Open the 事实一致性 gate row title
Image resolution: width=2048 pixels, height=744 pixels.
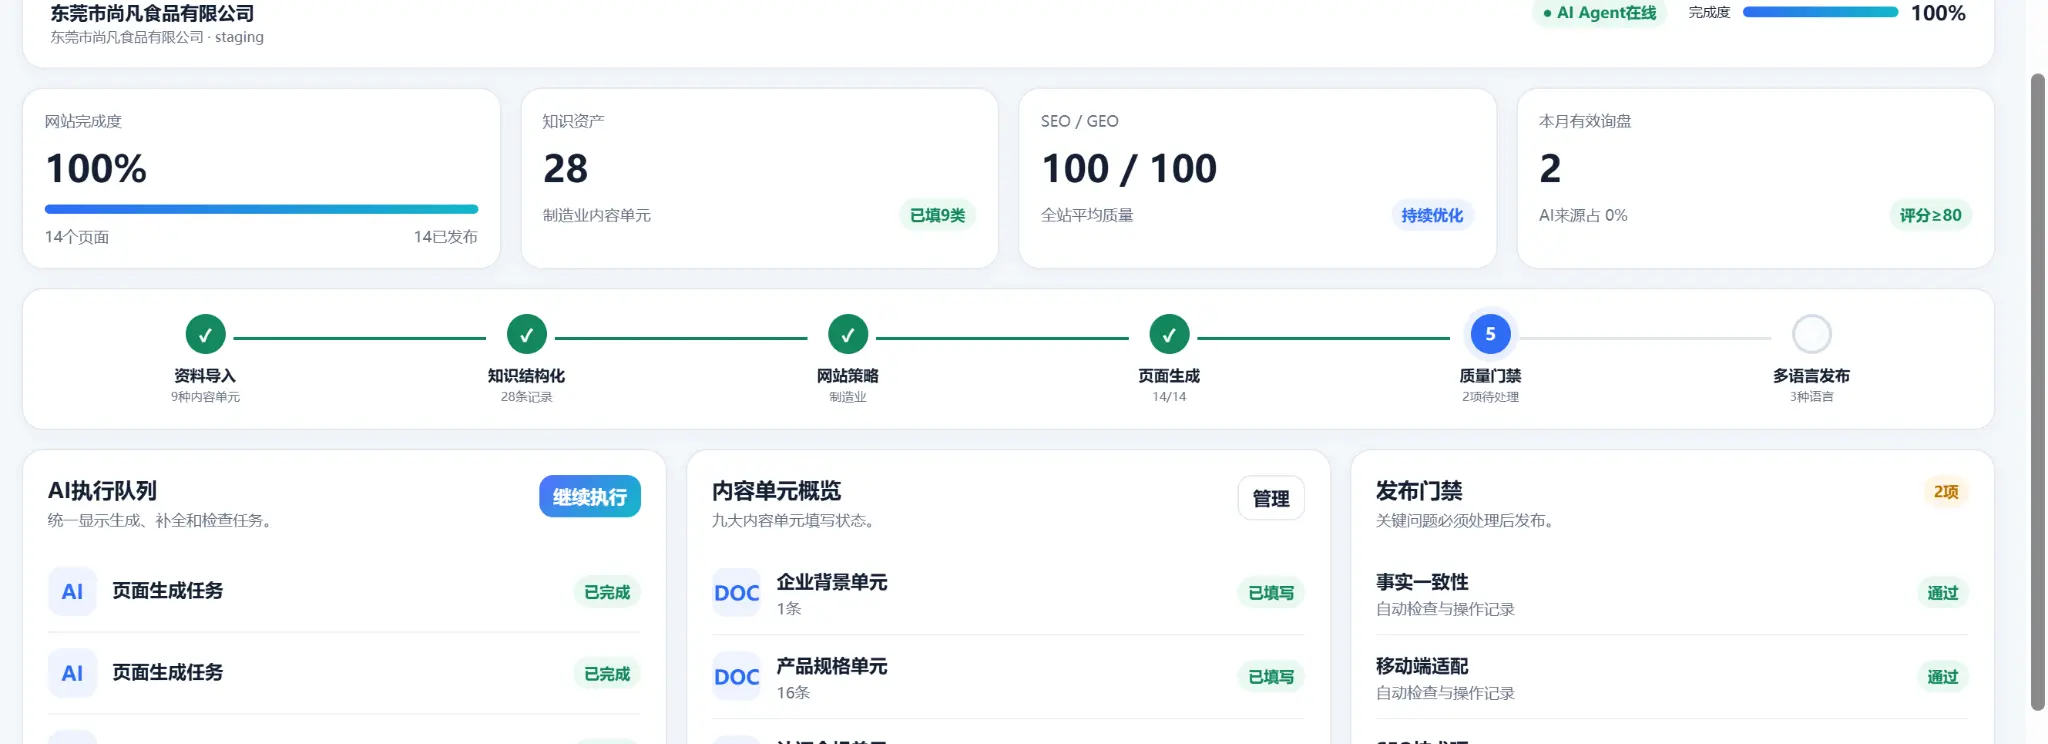[x=1422, y=582]
